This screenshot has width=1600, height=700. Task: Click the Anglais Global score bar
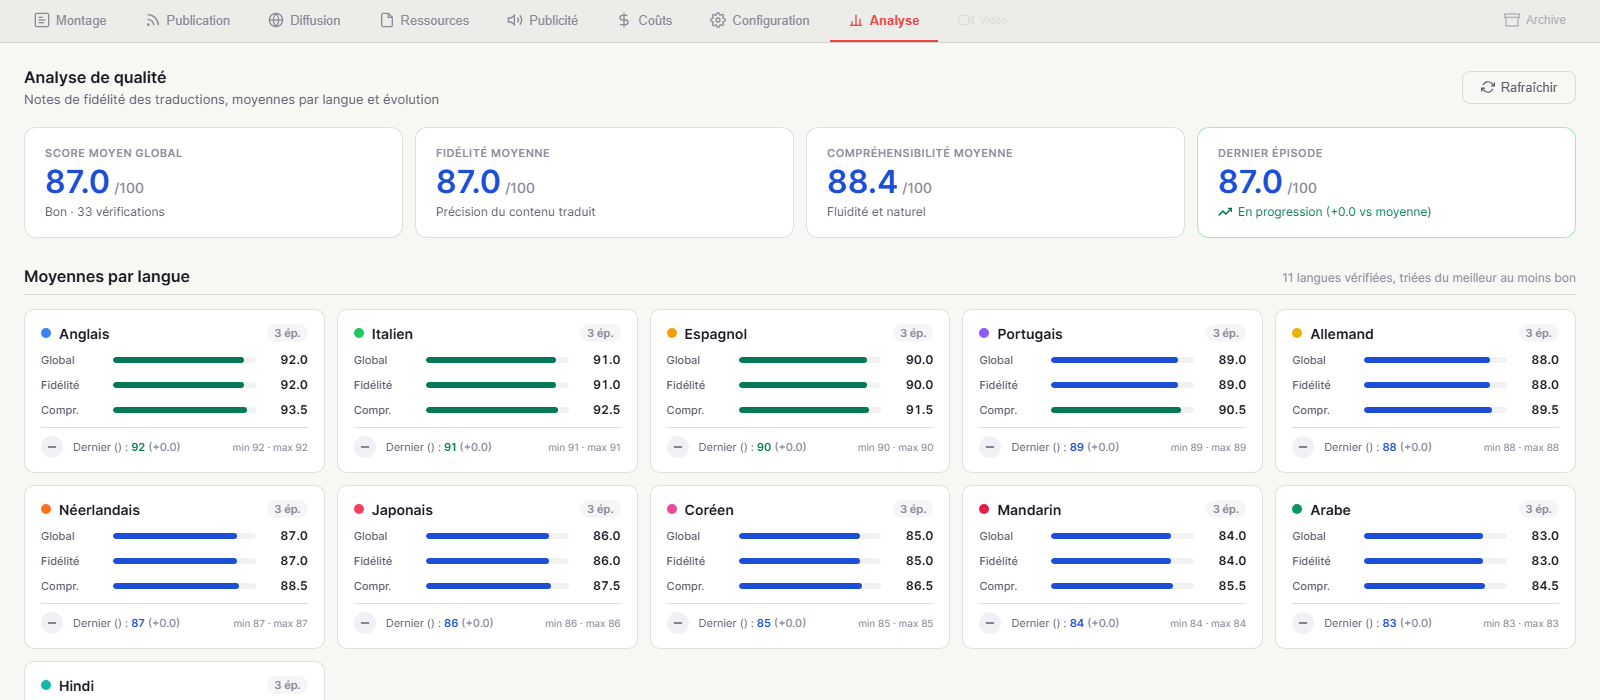[x=184, y=360]
